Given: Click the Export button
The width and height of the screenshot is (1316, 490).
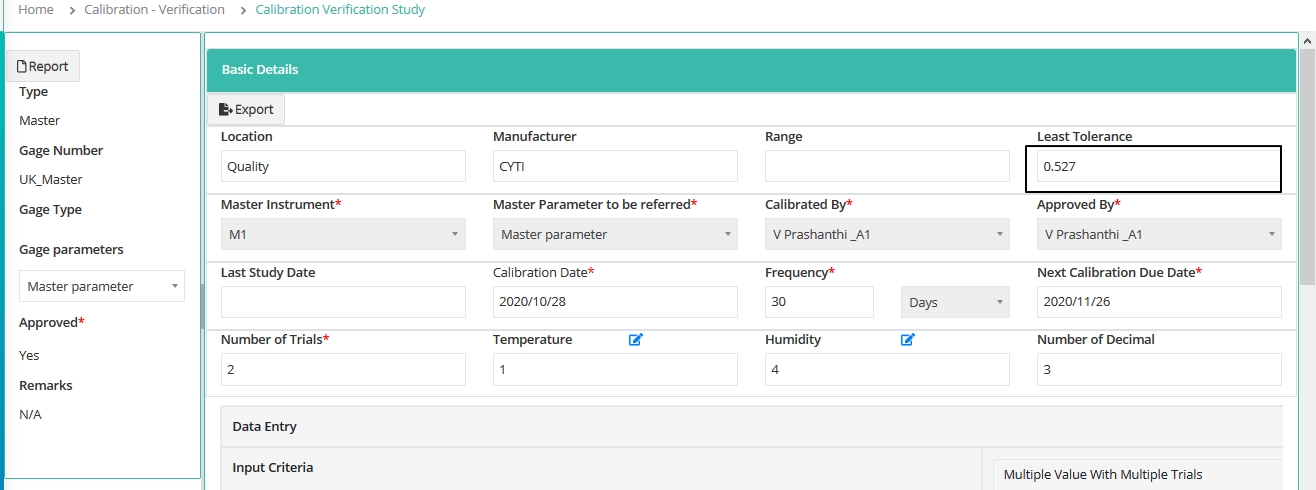Looking at the screenshot, I should pyautogui.click(x=246, y=110).
